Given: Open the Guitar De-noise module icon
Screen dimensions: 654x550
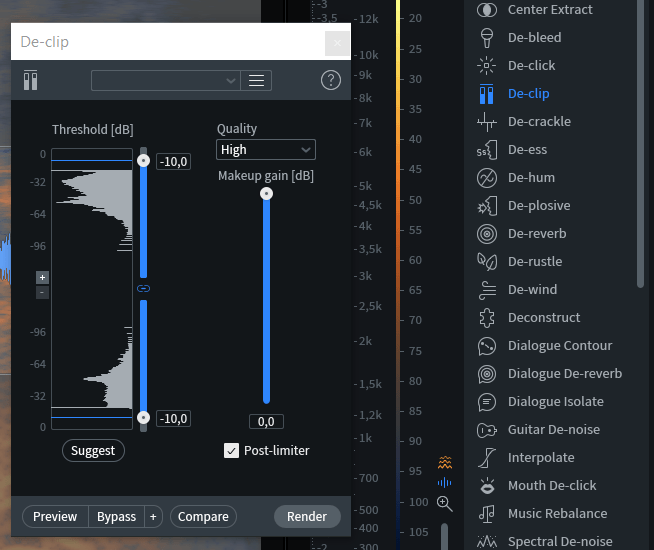Looking at the screenshot, I should [x=487, y=430].
